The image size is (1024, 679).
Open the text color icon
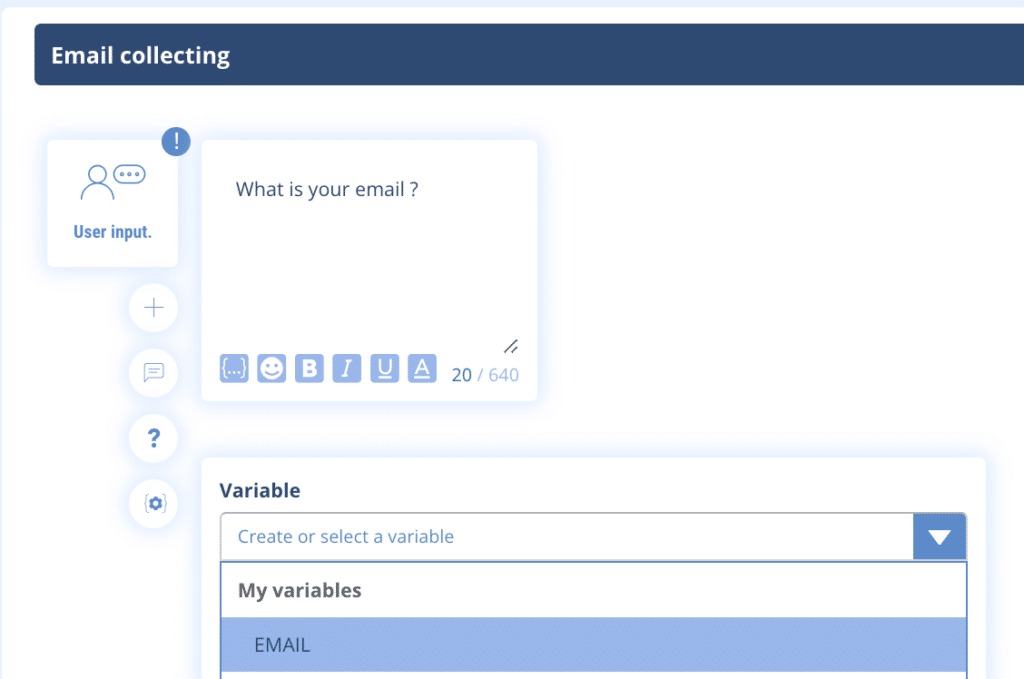422,368
